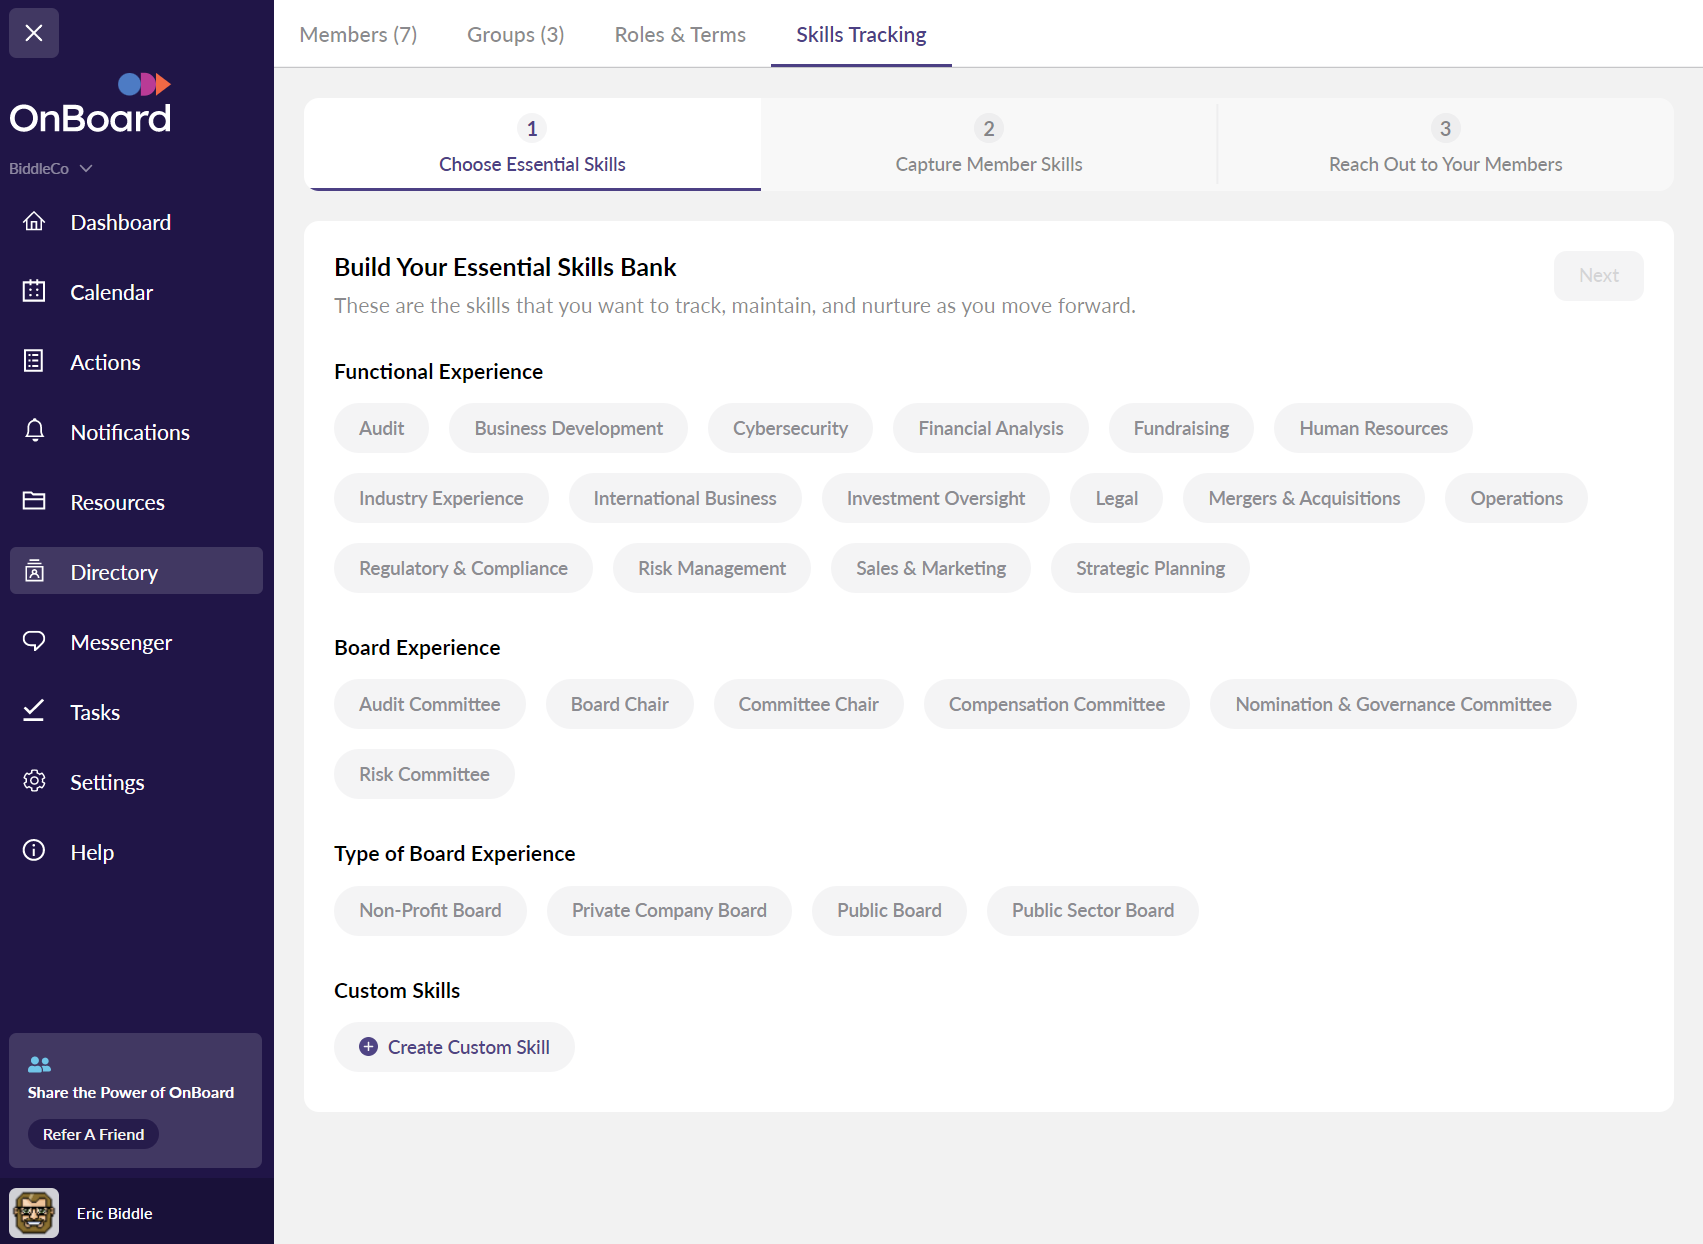Click the Eric Biddle profile avatar
Viewport: 1703px width, 1244px height.
pyautogui.click(x=34, y=1213)
